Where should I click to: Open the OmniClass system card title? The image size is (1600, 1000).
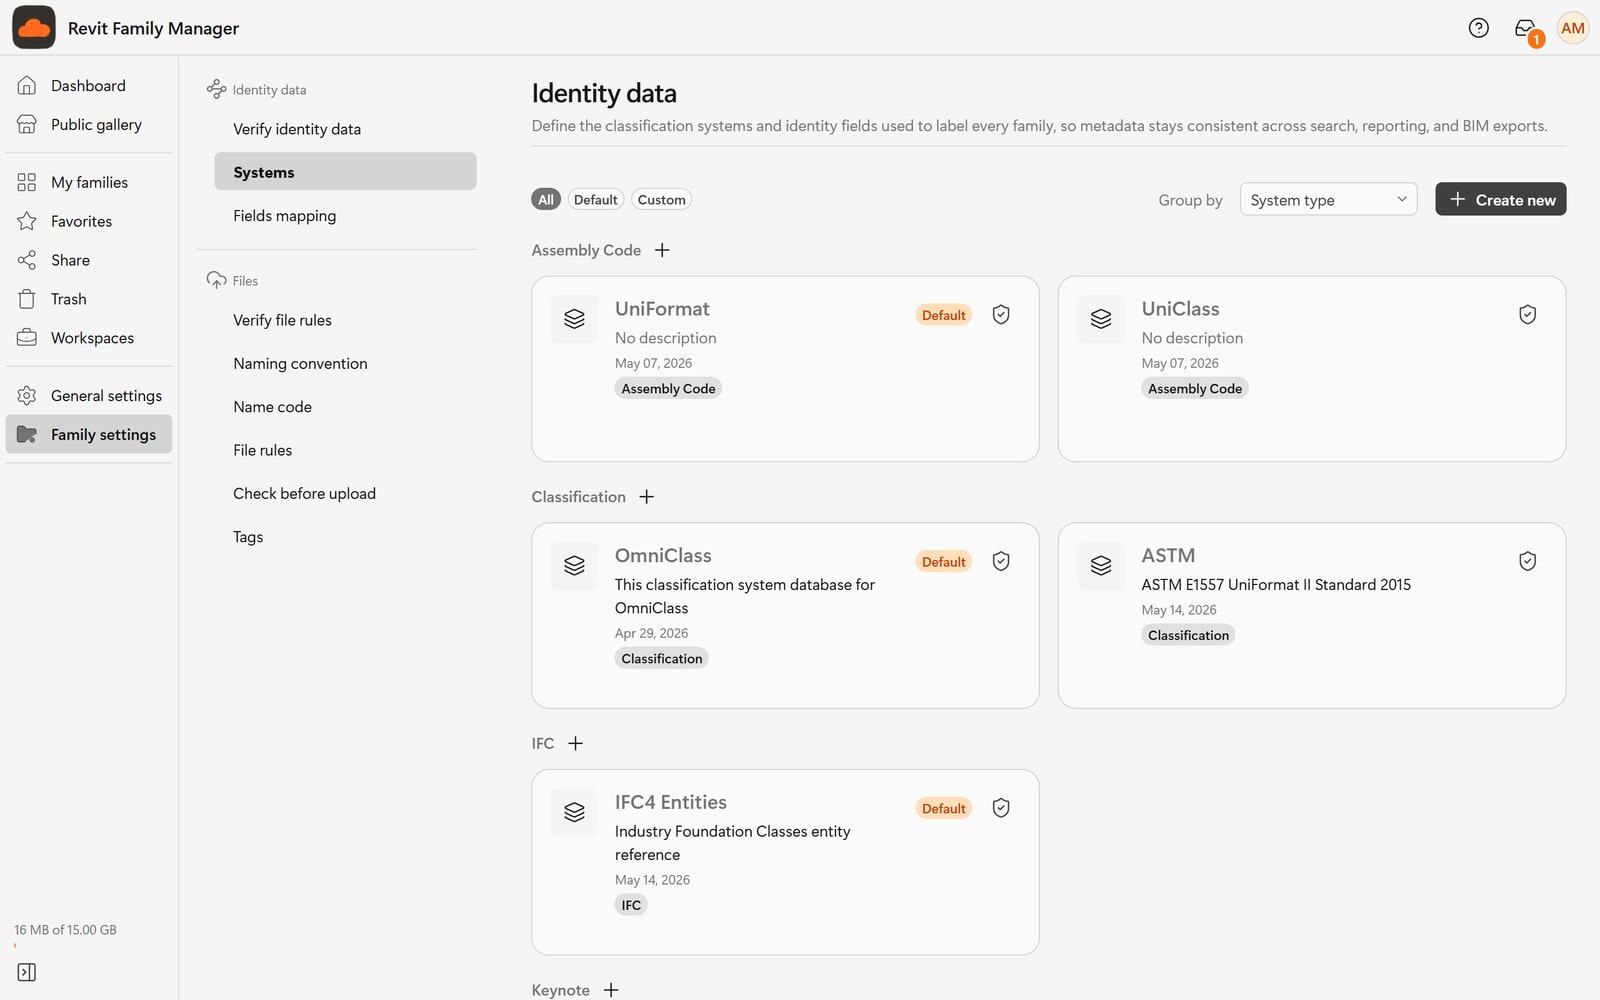click(663, 556)
